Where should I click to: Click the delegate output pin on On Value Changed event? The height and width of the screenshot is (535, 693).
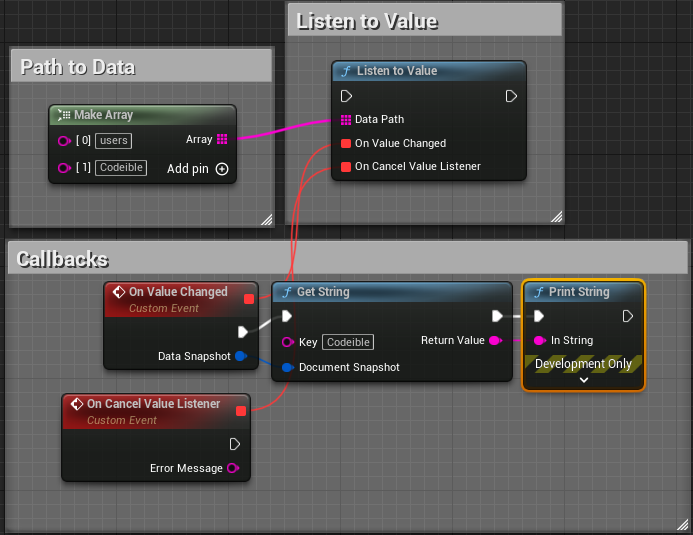click(x=249, y=299)
